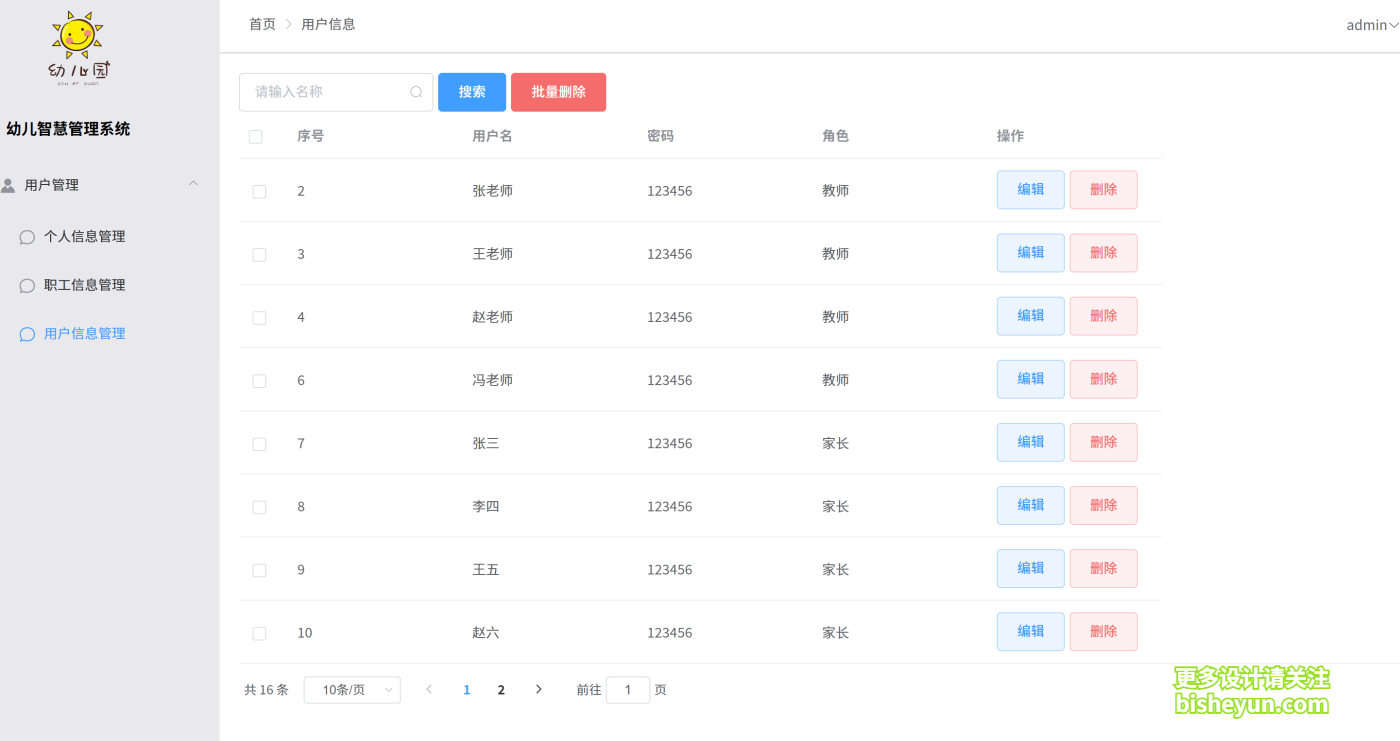
Task: Delete the 张三 row
Action: point(1104,442)
